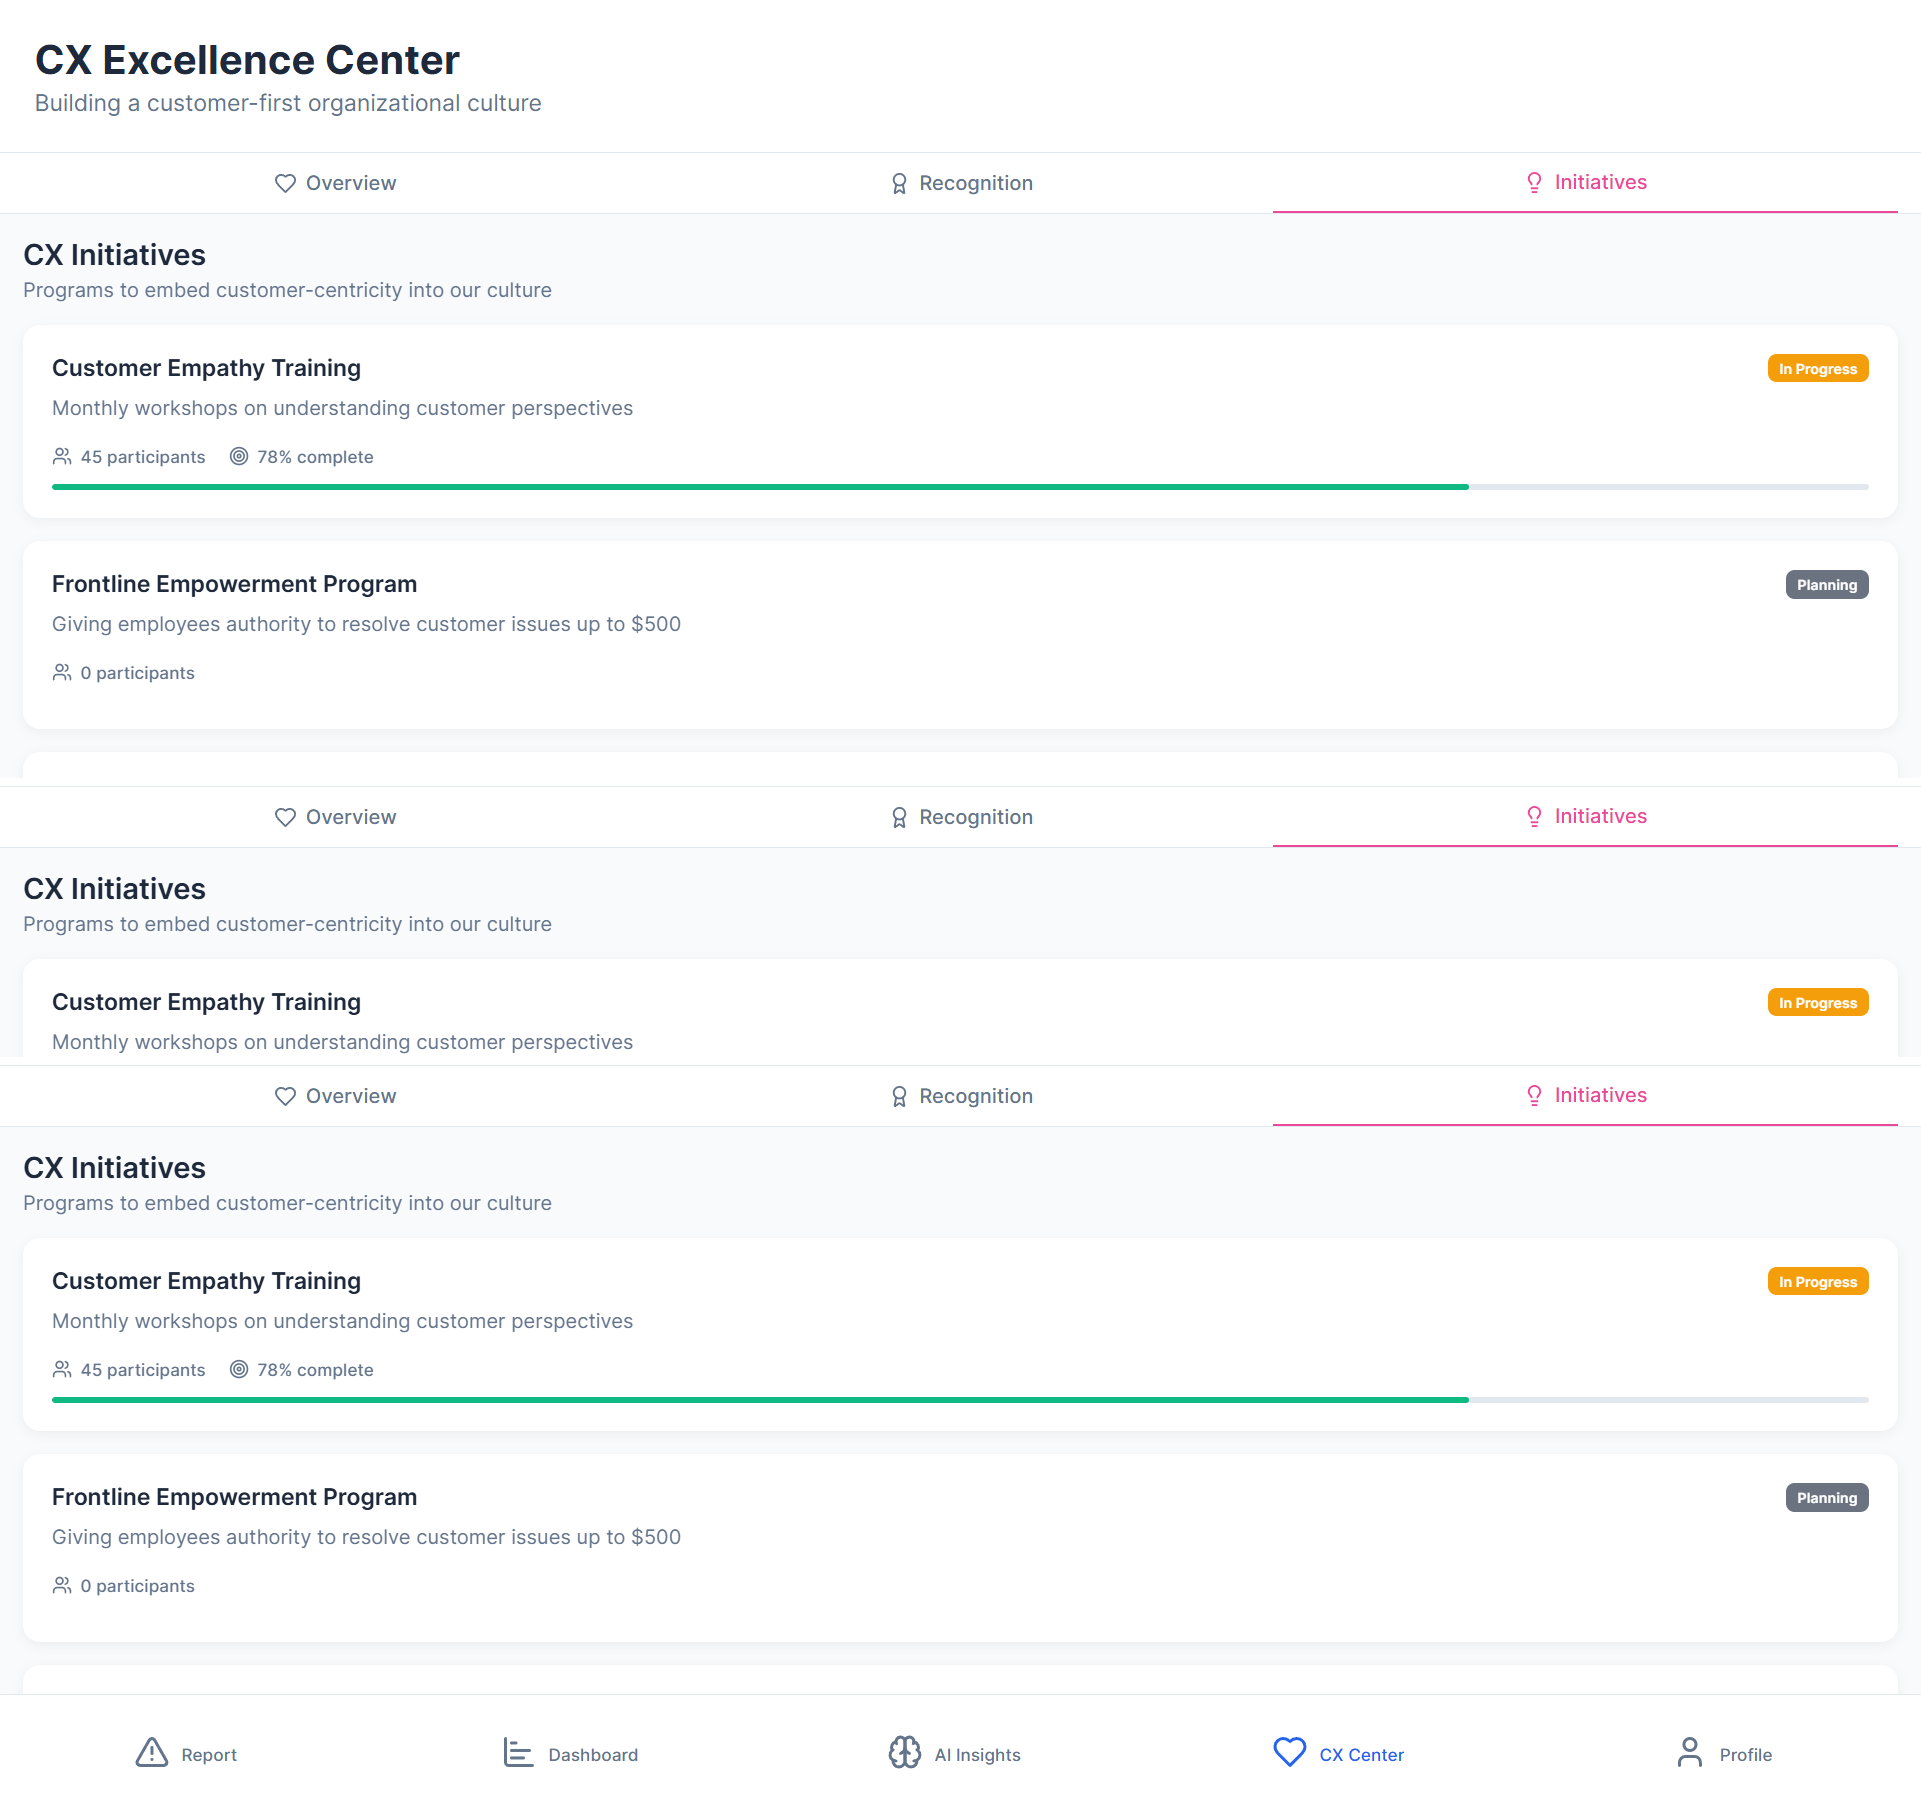
Task: Switch to the top Overview tab
Action: pyautogui.click(x=336, y=184)
